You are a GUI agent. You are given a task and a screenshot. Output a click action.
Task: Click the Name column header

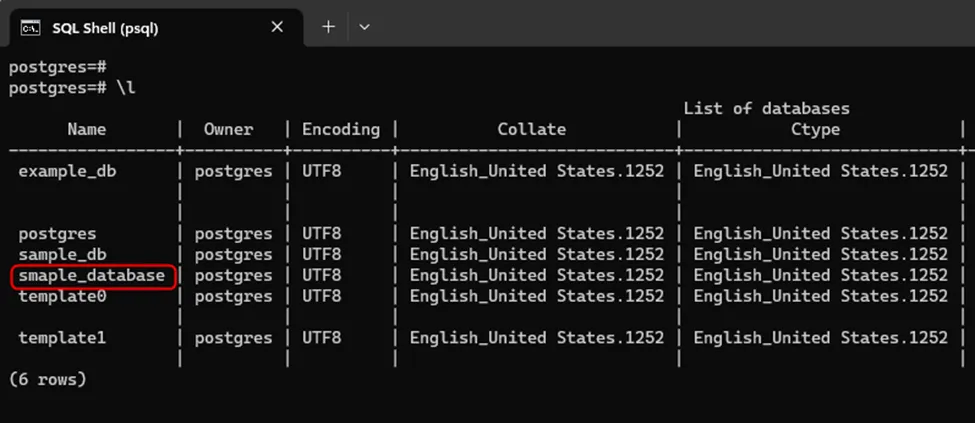coord(87,129)
